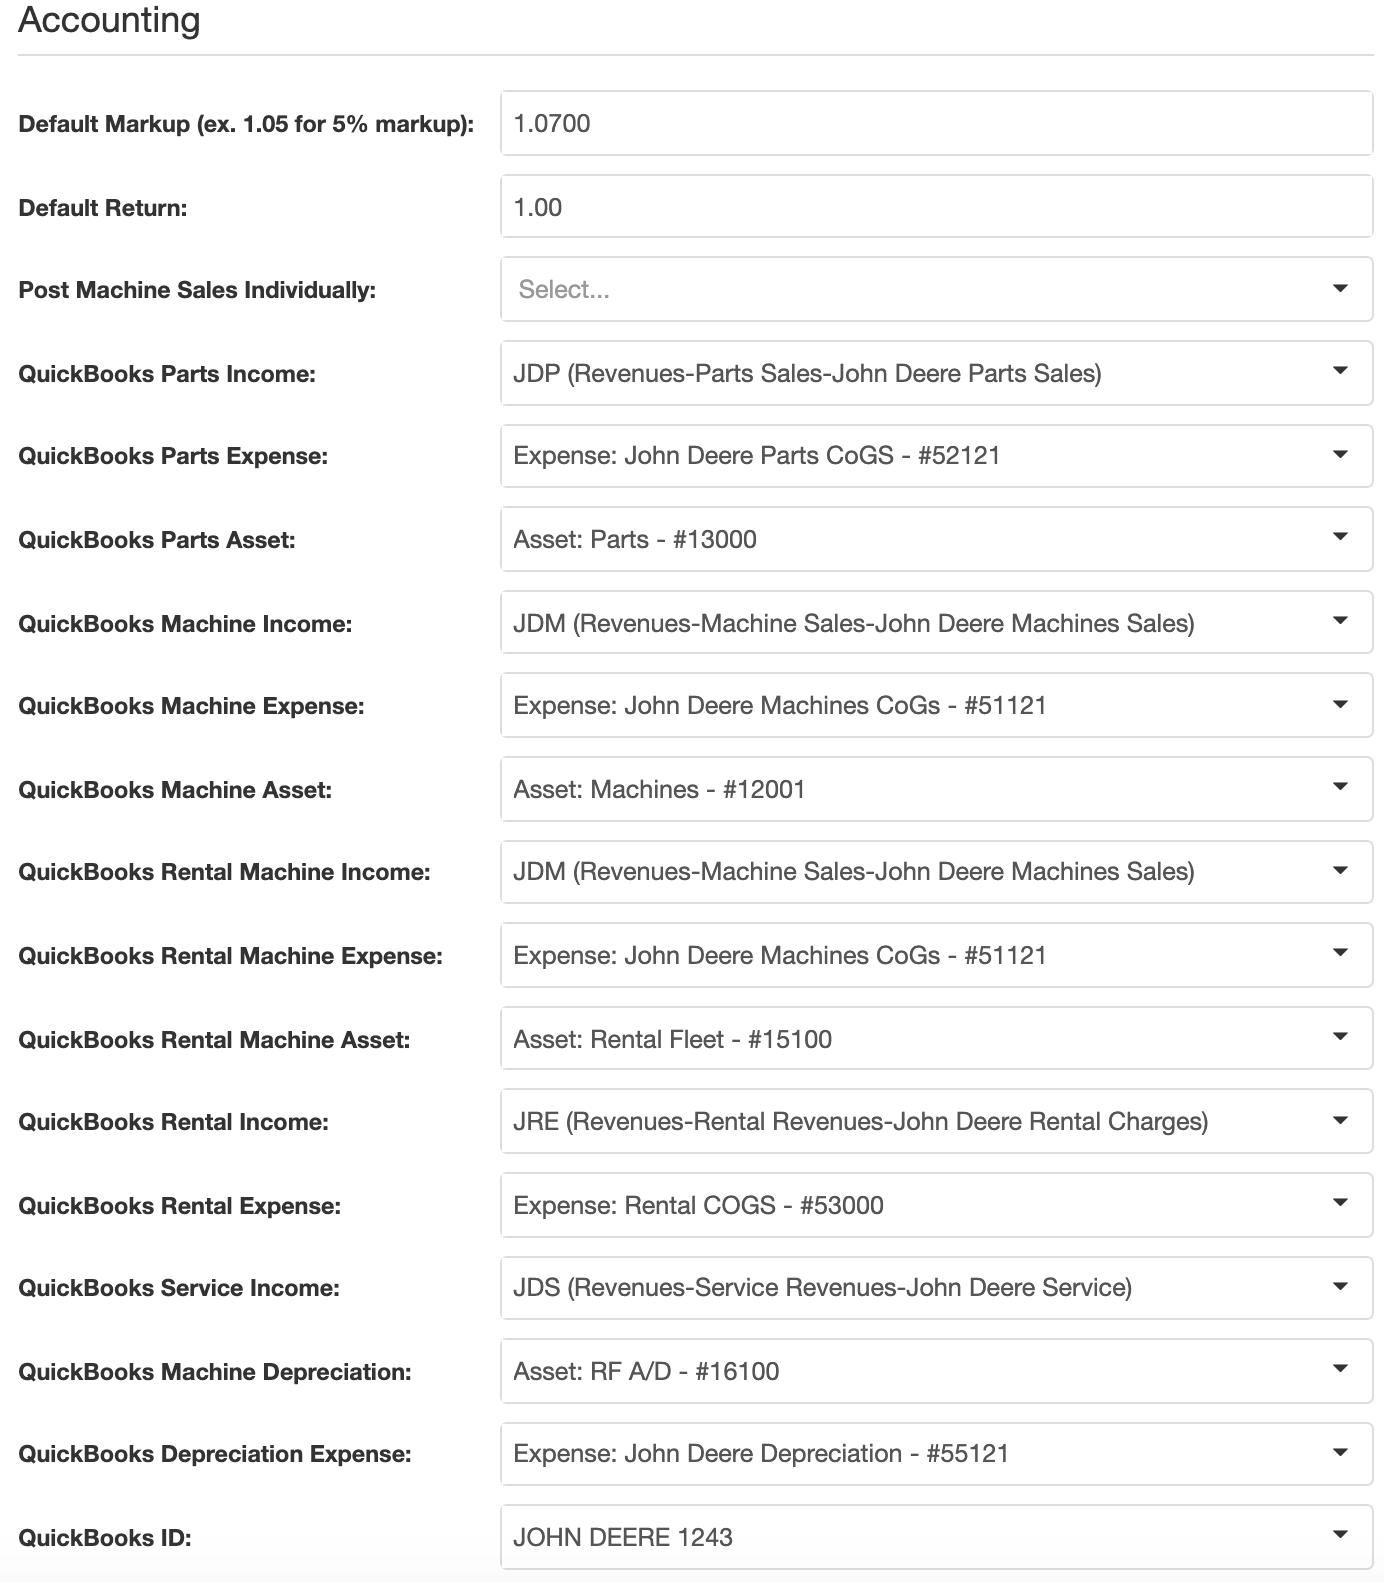Click arrow icon on JOHN DEERE 1243 field

tap(1341, 1535)
